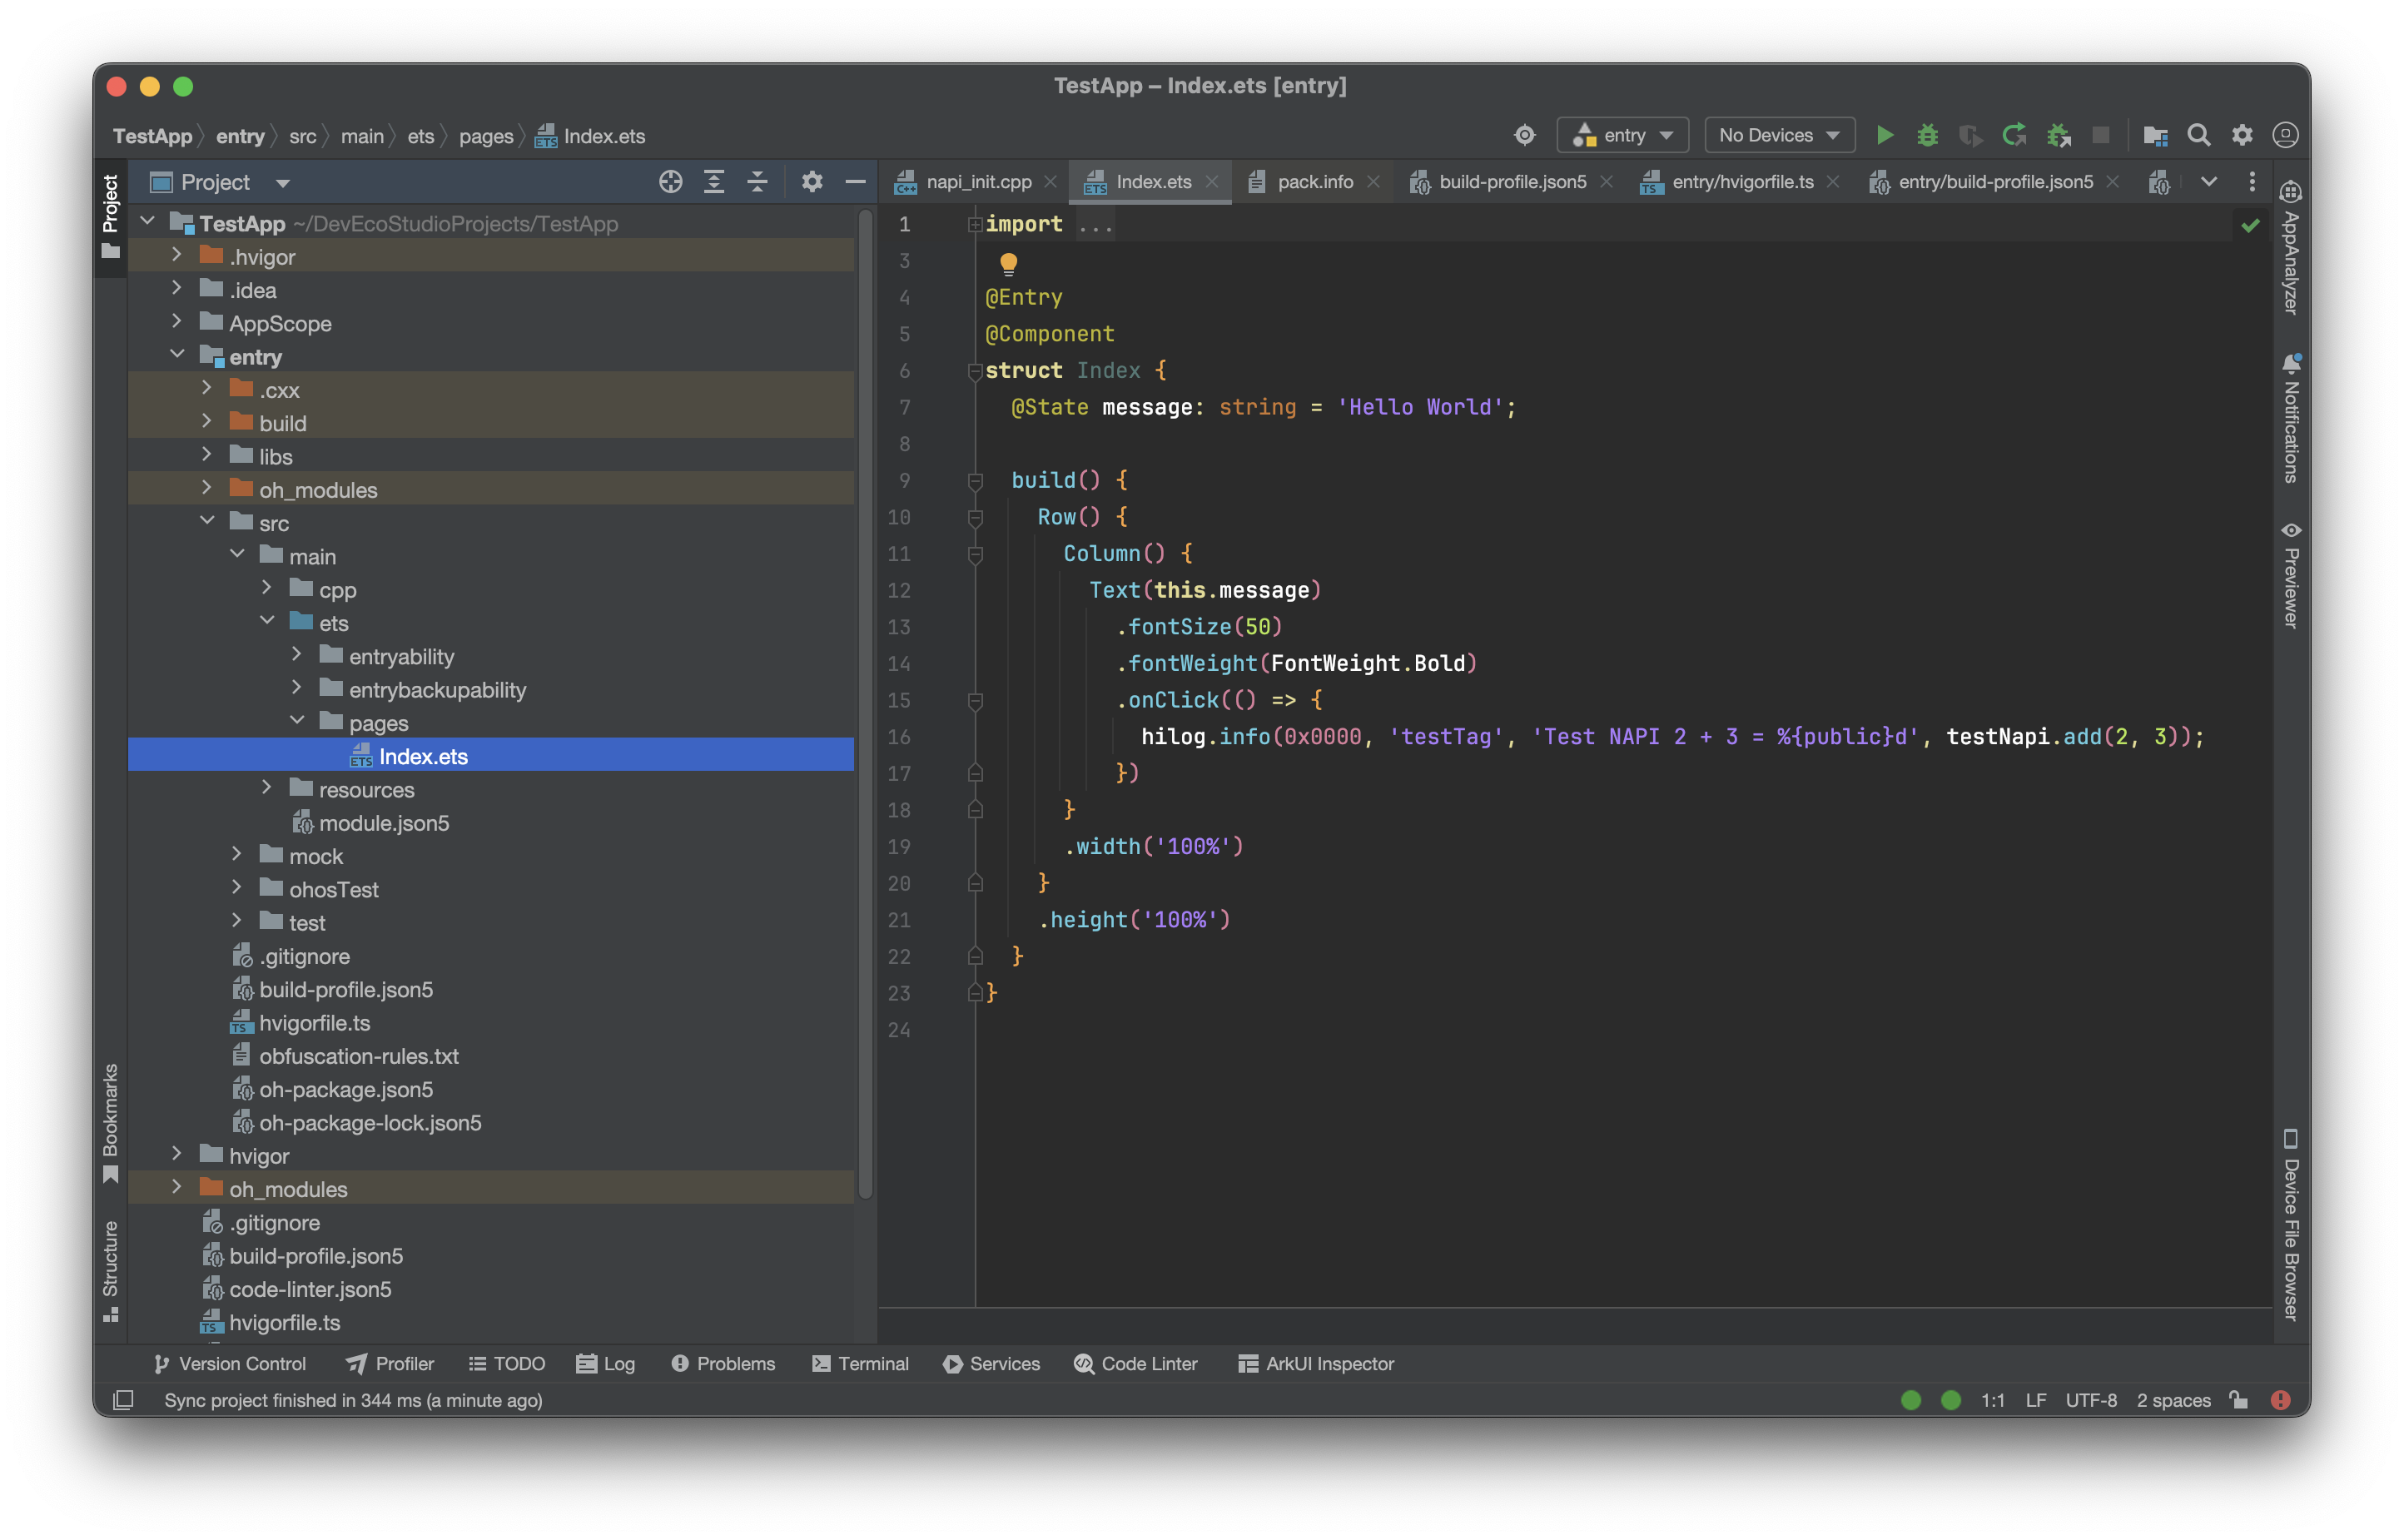Open Search Everywhere magnifier icon
2404x1540 pixels.
coord(2198,135)
